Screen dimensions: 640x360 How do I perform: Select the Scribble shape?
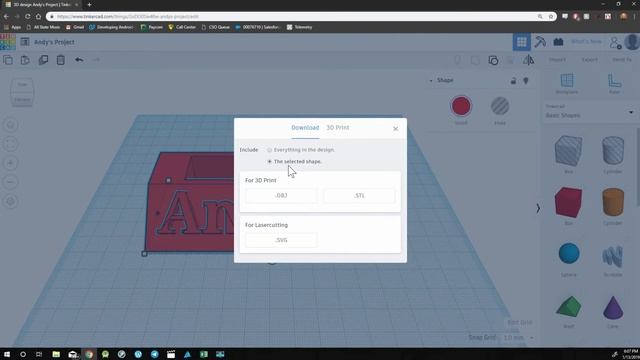coord(612,257)
